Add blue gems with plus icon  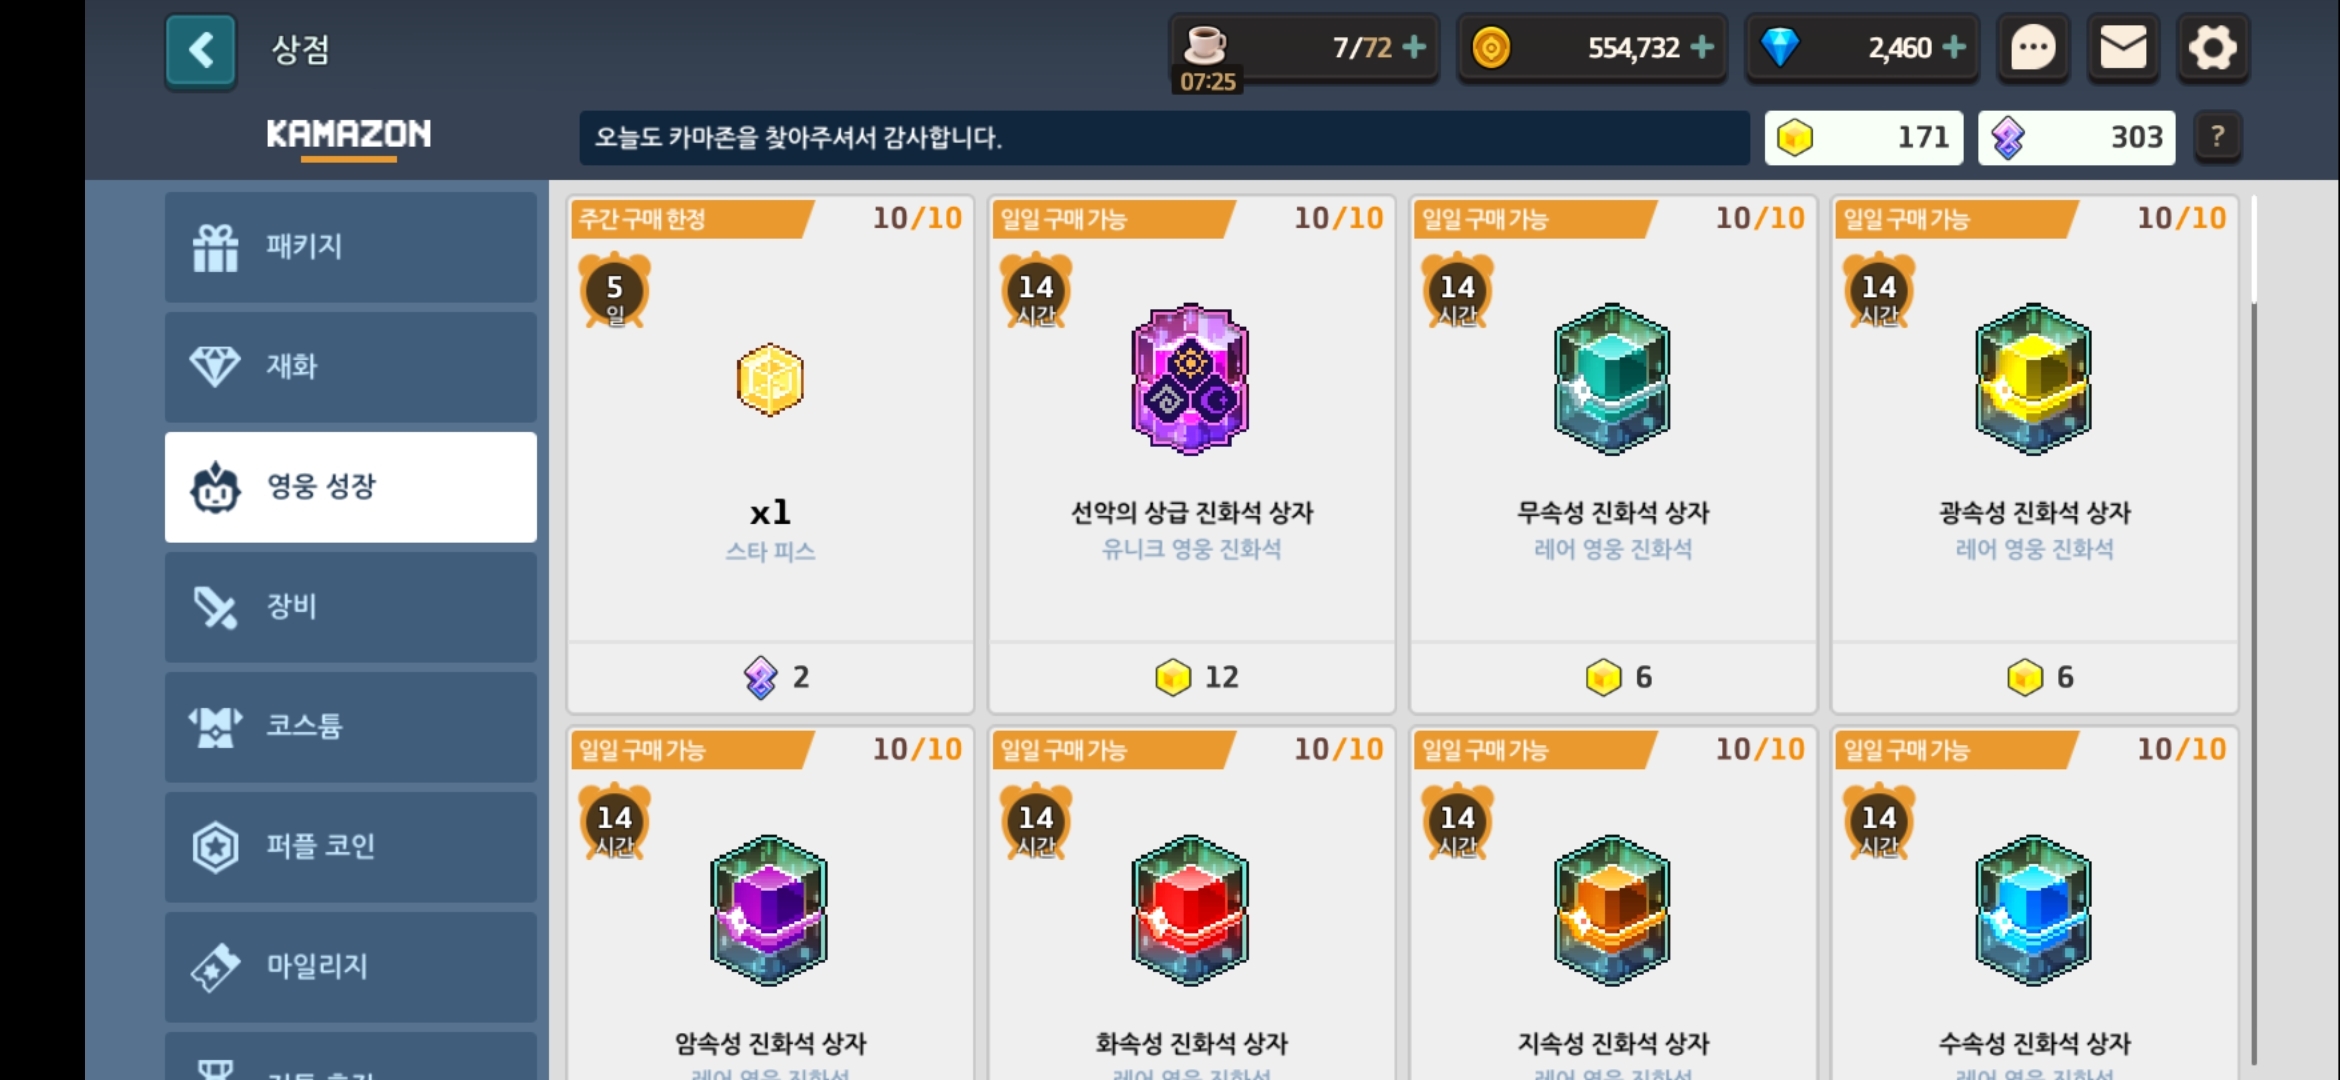pos(1954,47)
